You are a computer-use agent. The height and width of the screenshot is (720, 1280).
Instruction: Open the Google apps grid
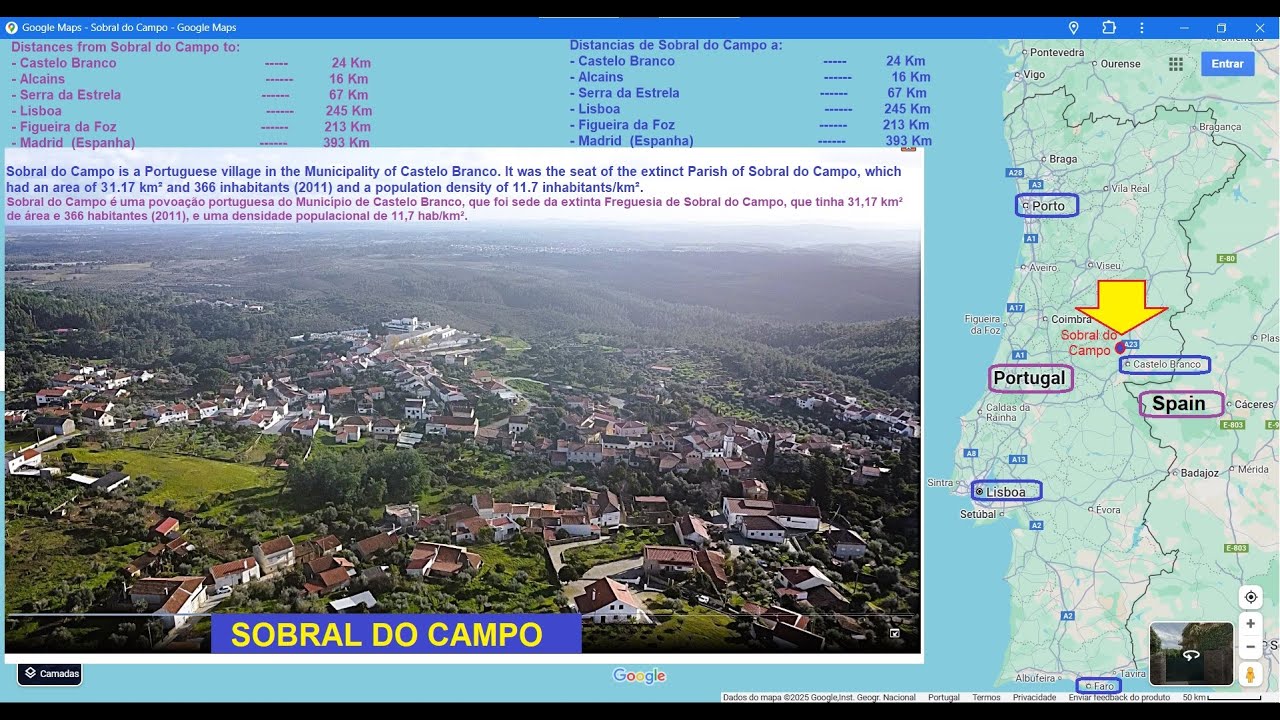(x=1176, y=64)
